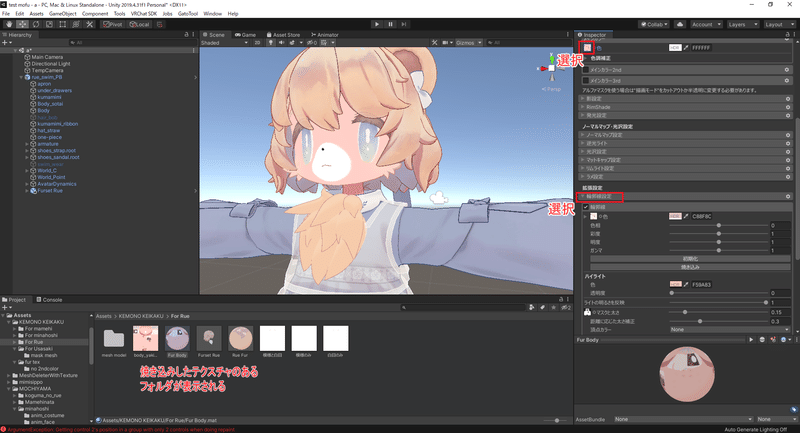
Task: Click the Inspector panel lock icon
Action: click(786, 35)
